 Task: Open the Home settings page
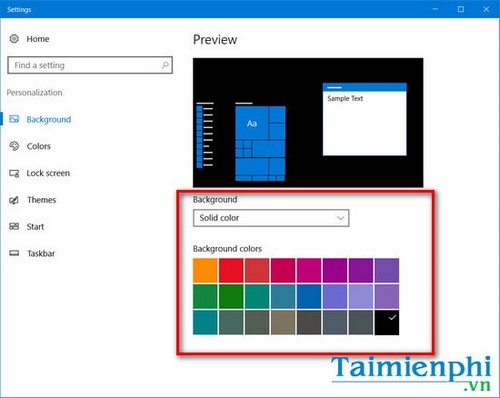38,39
